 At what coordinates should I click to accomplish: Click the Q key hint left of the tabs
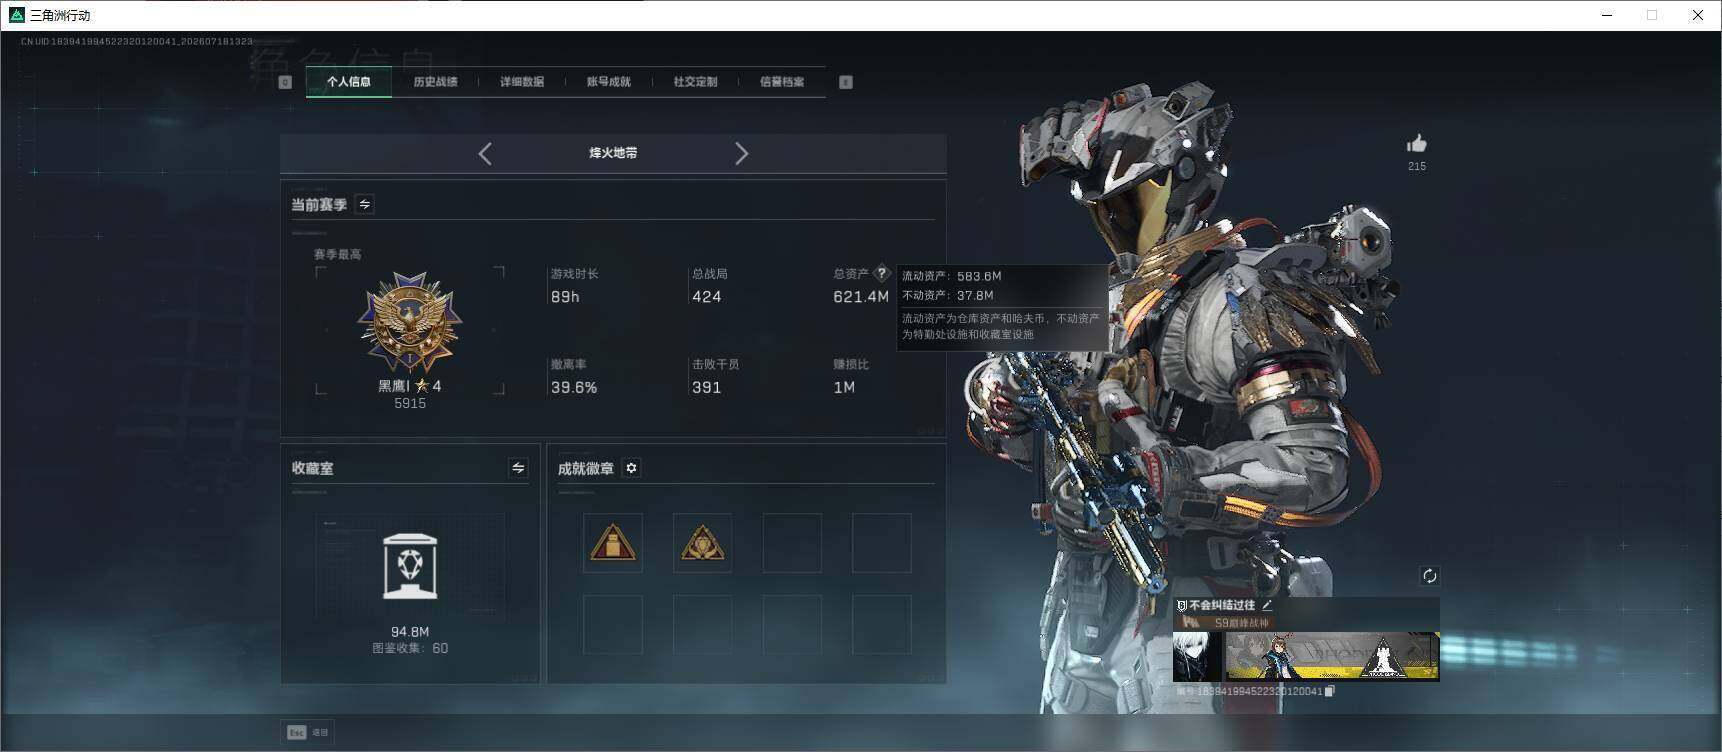coord(285,82)
